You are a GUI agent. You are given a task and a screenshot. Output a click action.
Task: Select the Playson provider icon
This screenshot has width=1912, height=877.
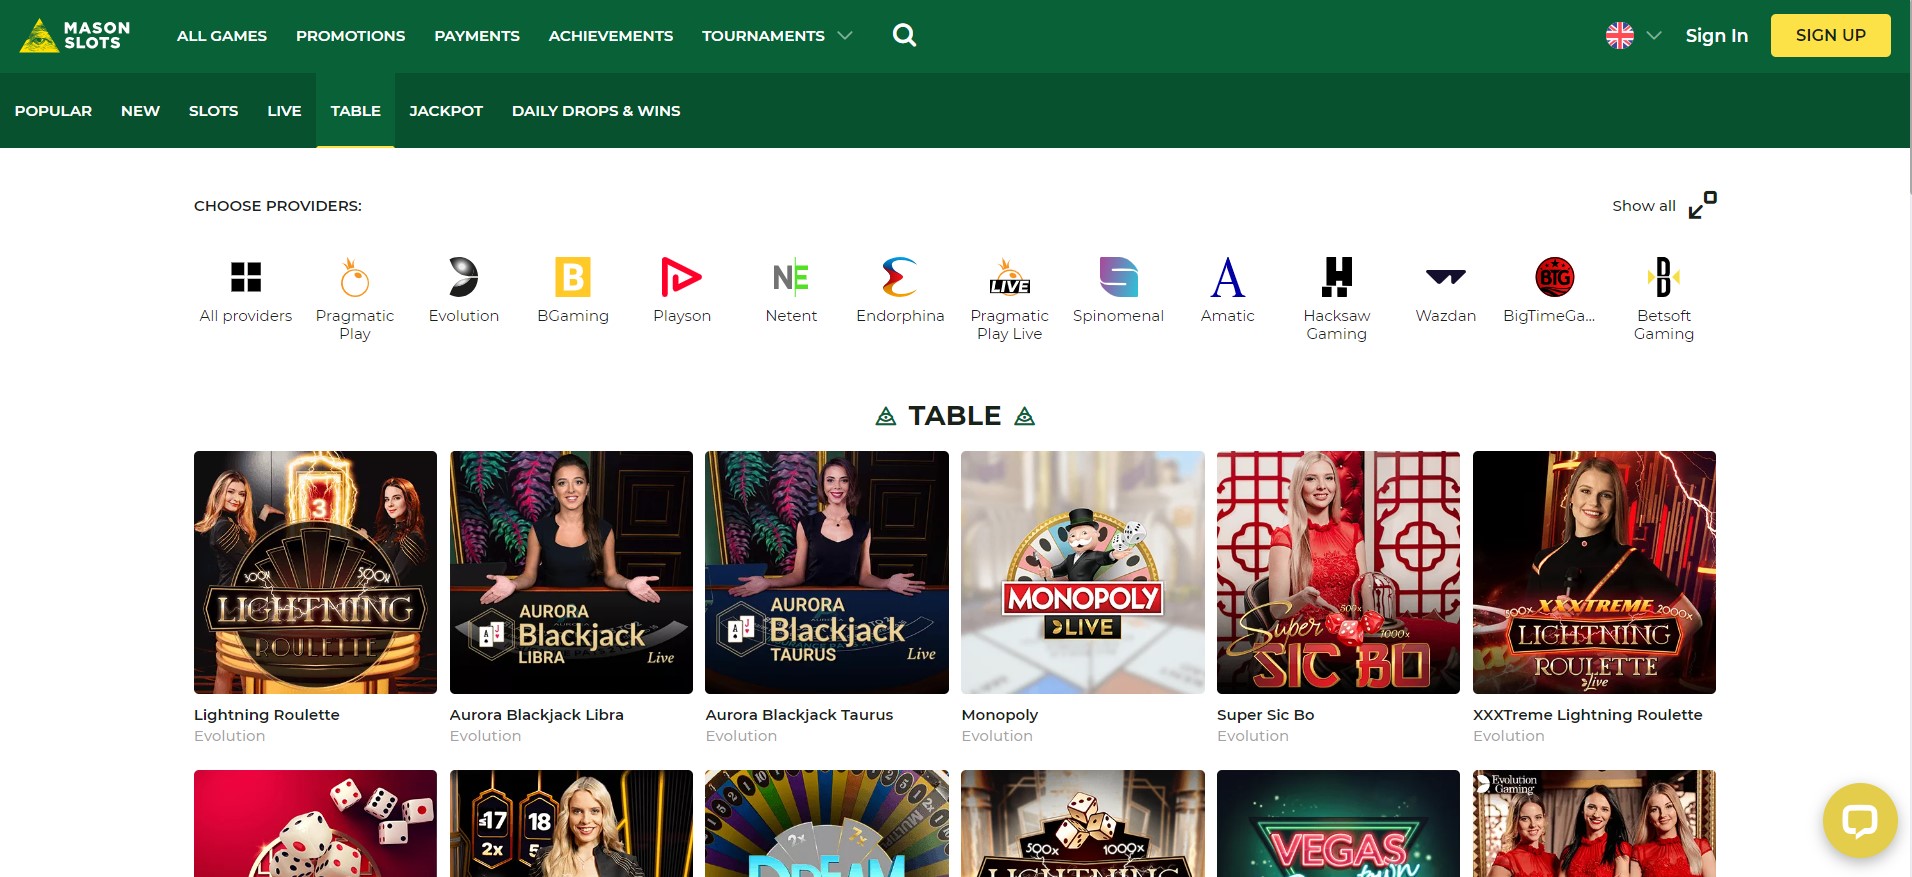pyautogui.click(x=682, y=277)
